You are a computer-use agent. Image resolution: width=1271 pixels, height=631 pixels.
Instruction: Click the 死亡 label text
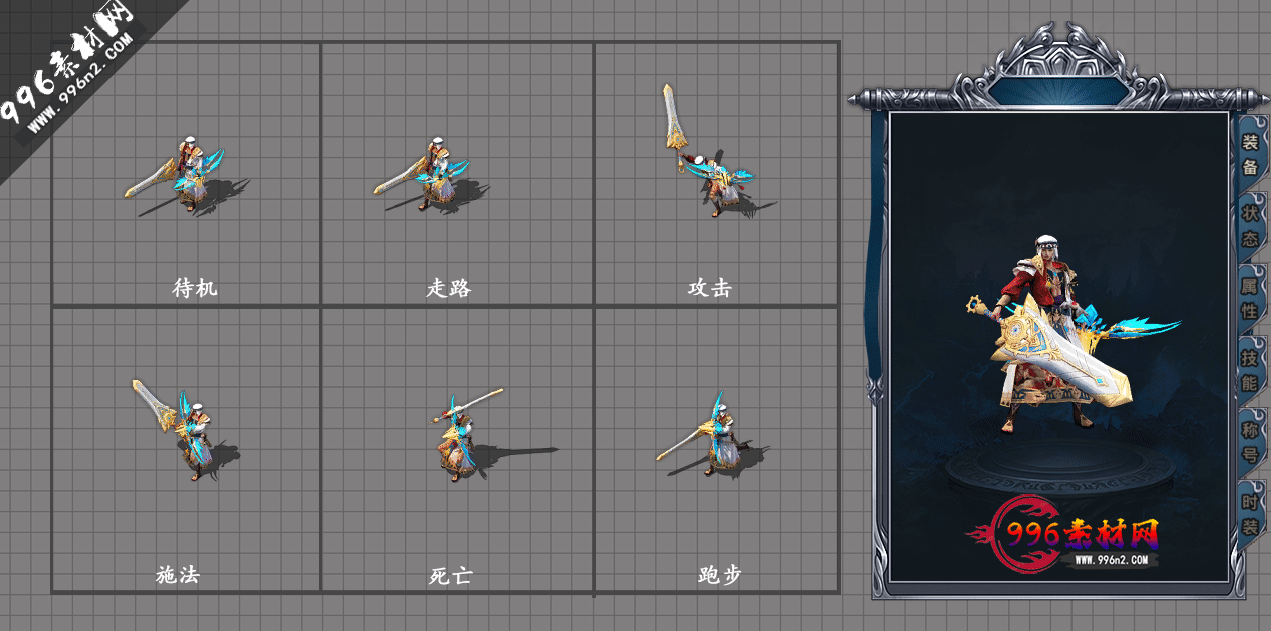(451, 575)
